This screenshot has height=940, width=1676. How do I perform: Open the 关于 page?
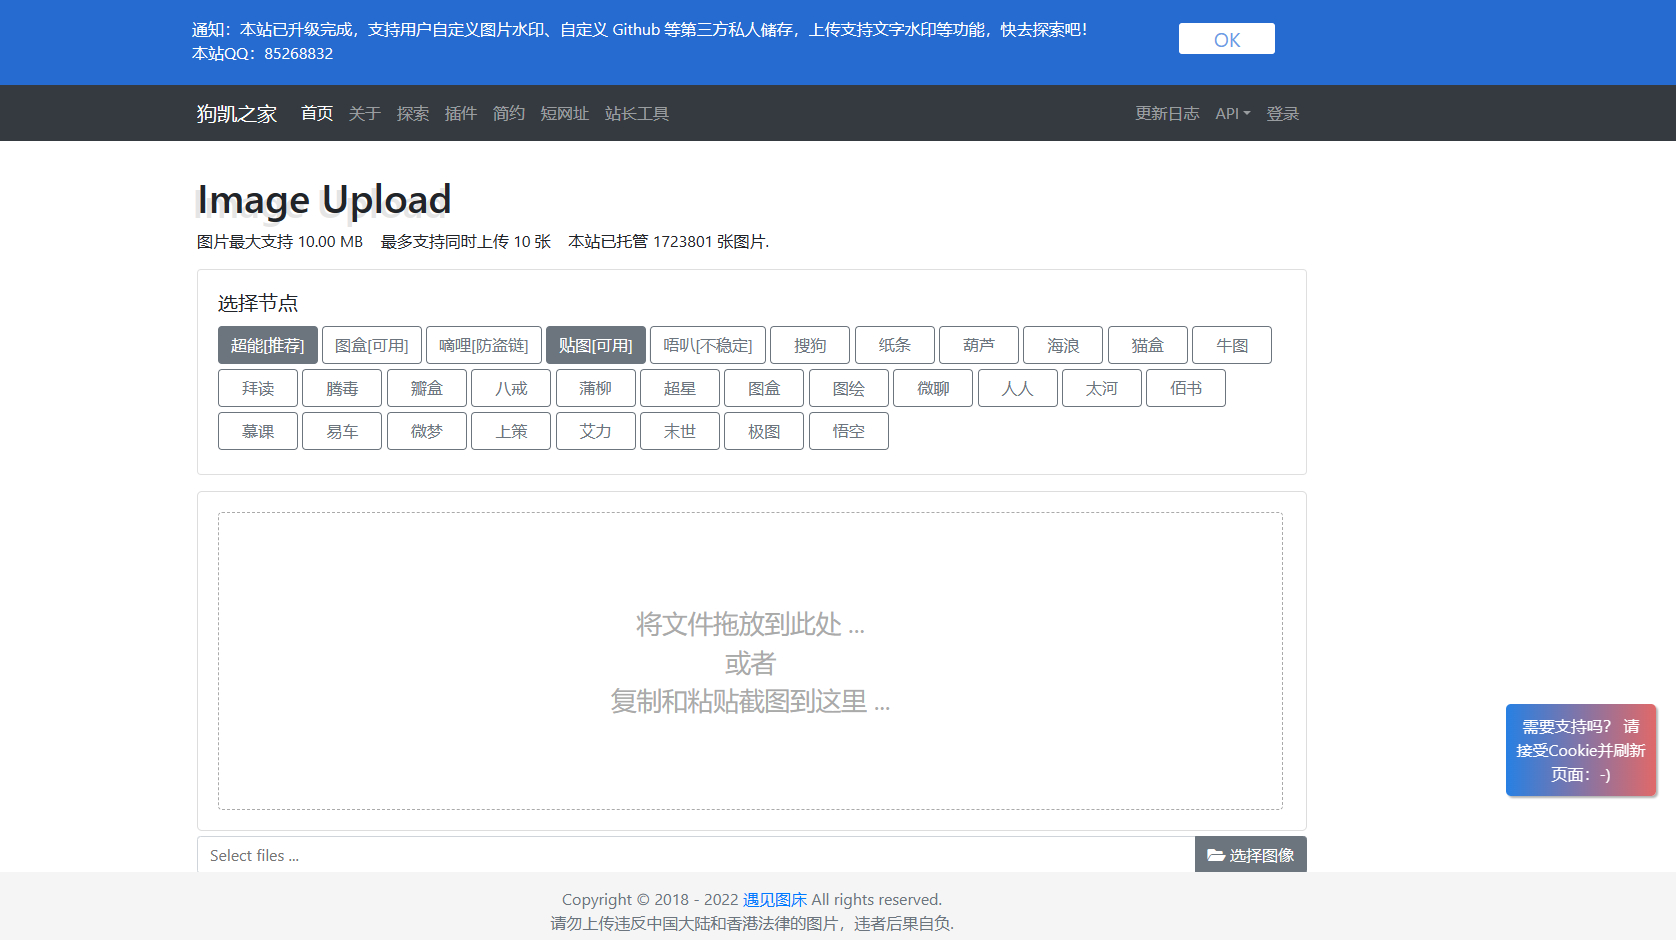click(365, 114)
